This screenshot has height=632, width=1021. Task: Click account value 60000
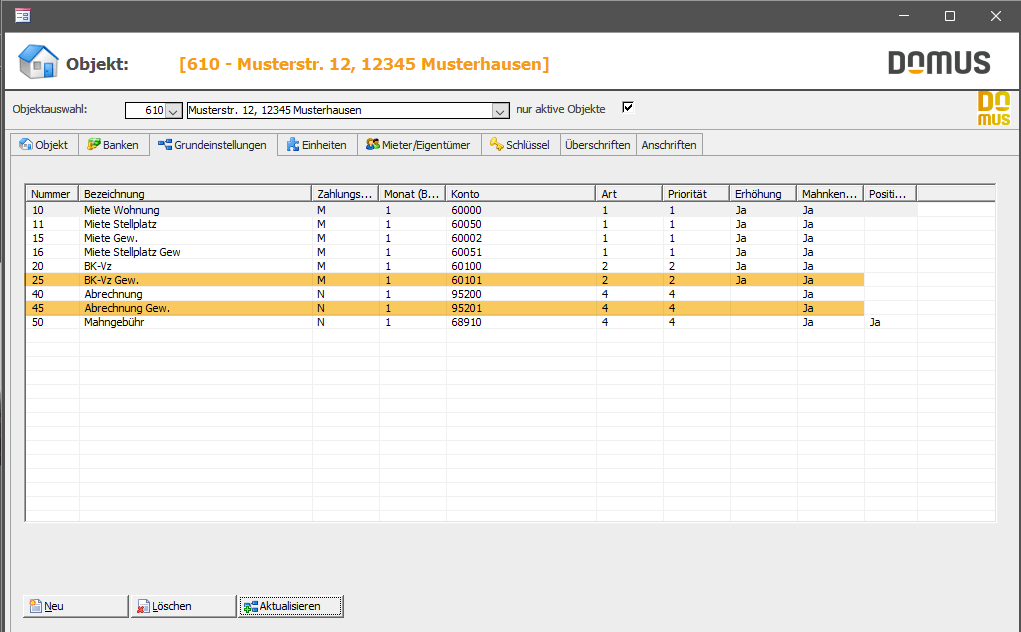coord(466,210)
